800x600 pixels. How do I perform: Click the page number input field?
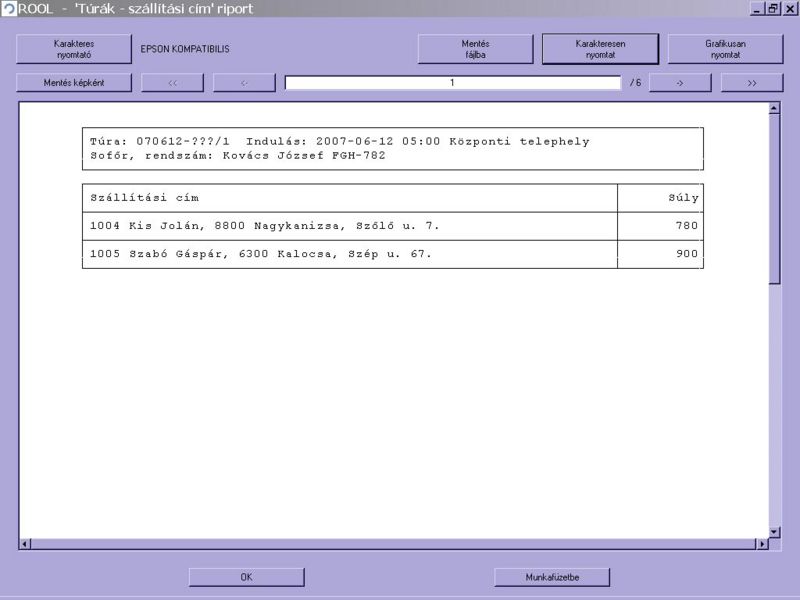coord(452,83)
